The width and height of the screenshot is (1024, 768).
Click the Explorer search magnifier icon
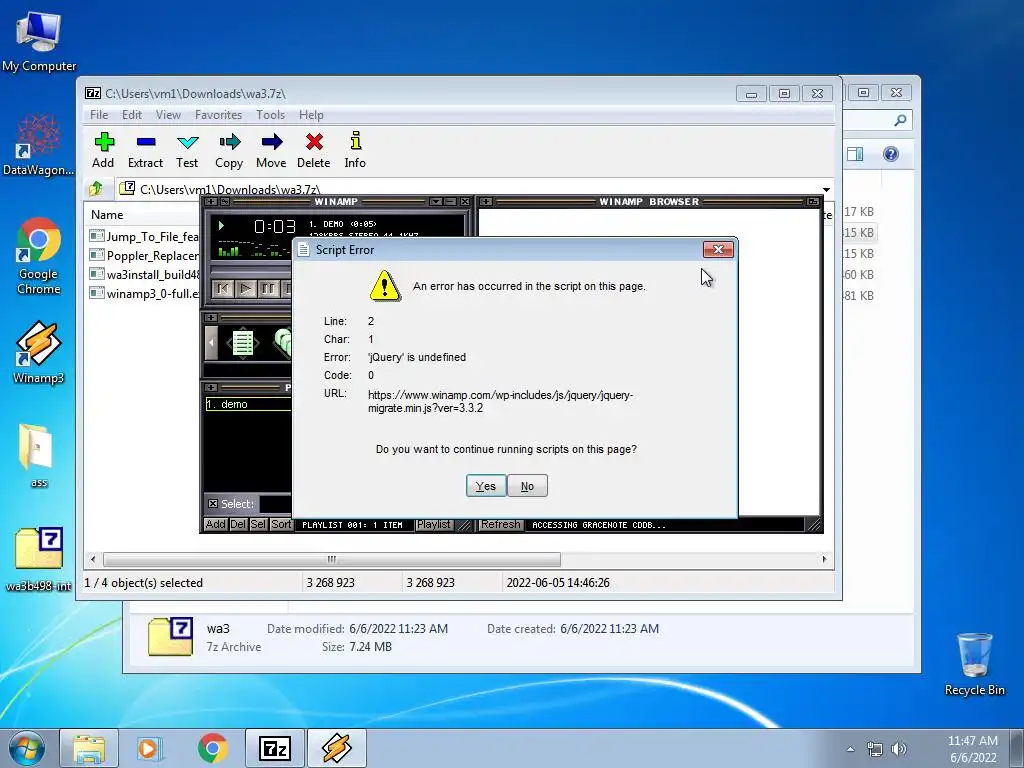[901, 120]
